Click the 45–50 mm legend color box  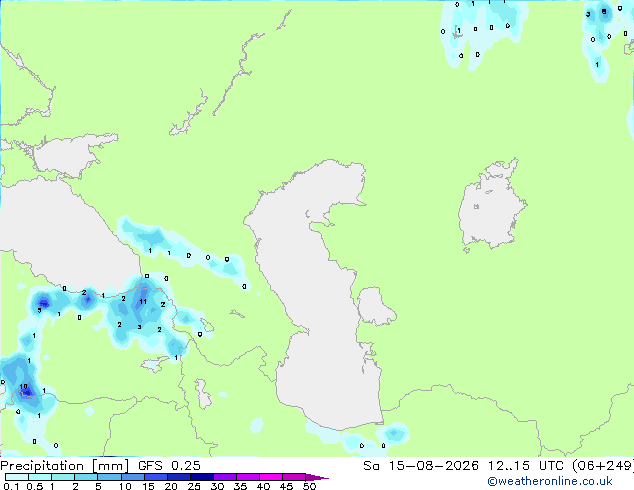[x=294, y=477]
